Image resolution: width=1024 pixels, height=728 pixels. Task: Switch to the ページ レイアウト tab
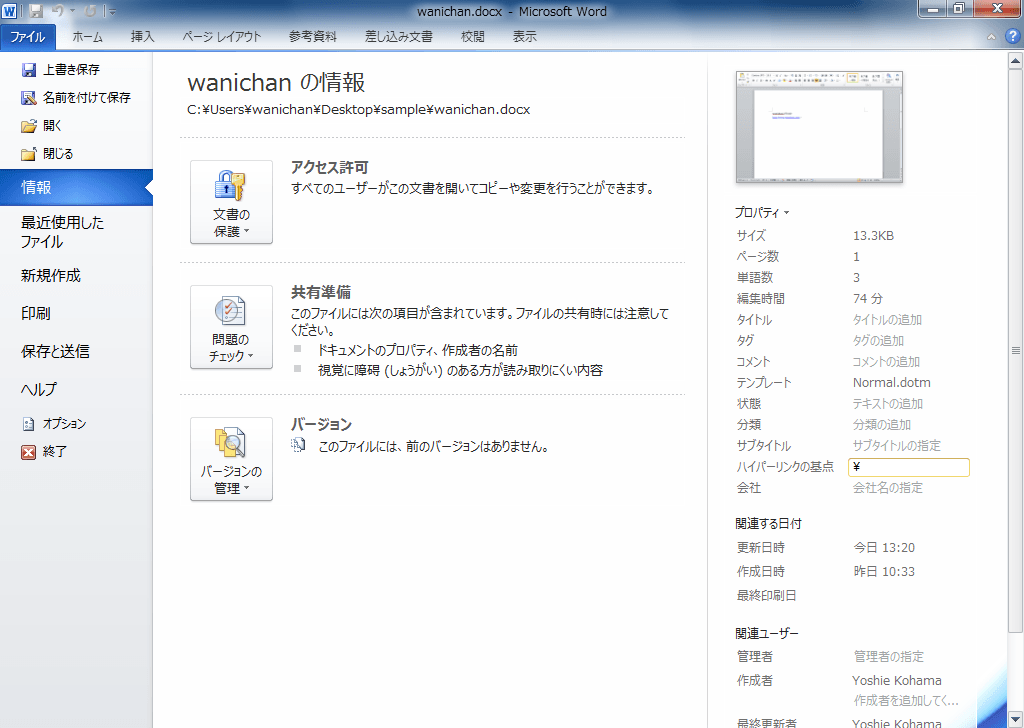(221, 37)
